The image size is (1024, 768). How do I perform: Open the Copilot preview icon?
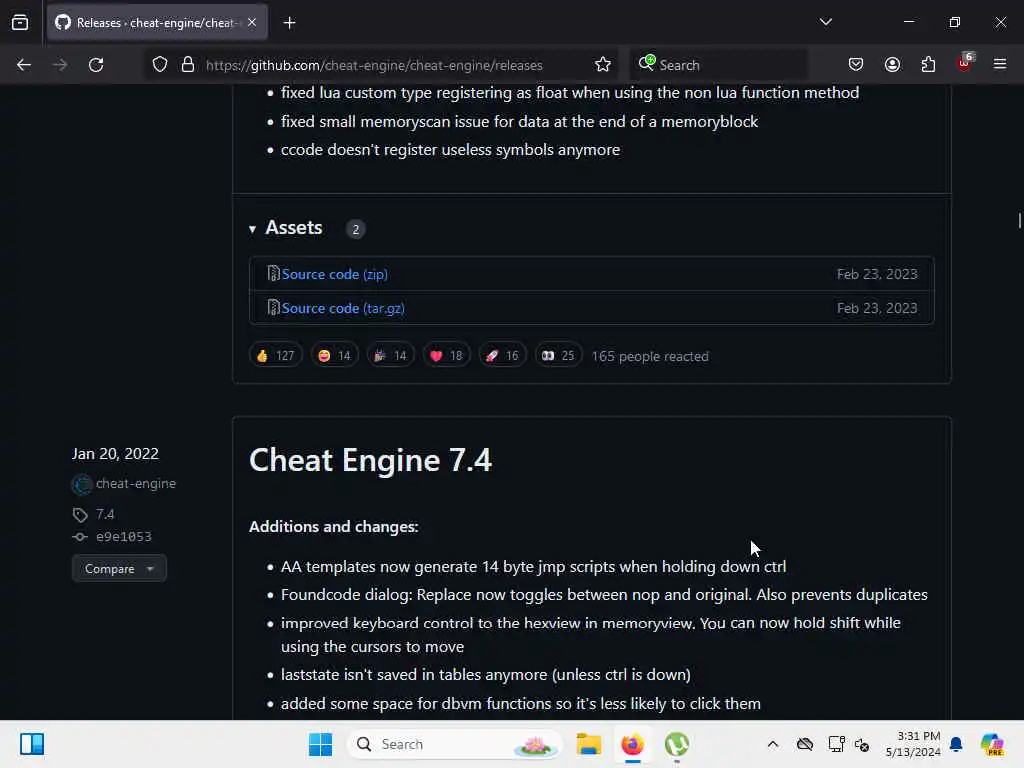[x=992, y=744]
